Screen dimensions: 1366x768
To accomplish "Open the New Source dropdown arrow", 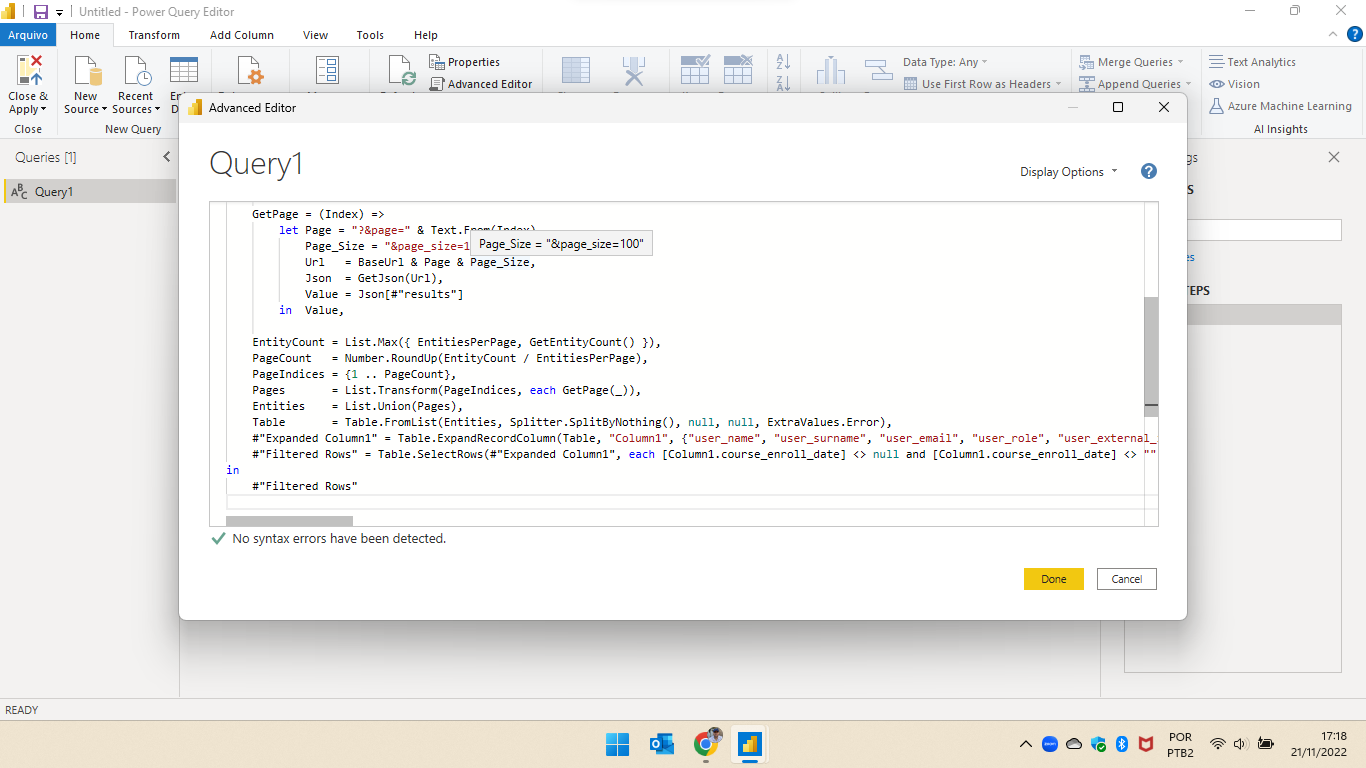I will 104,110.
